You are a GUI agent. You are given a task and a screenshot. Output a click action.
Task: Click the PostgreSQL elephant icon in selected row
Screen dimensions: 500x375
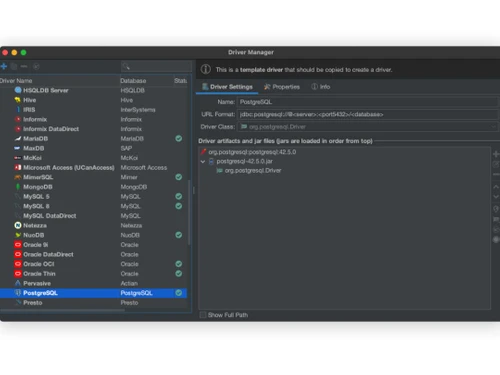(x=18, y=293)
